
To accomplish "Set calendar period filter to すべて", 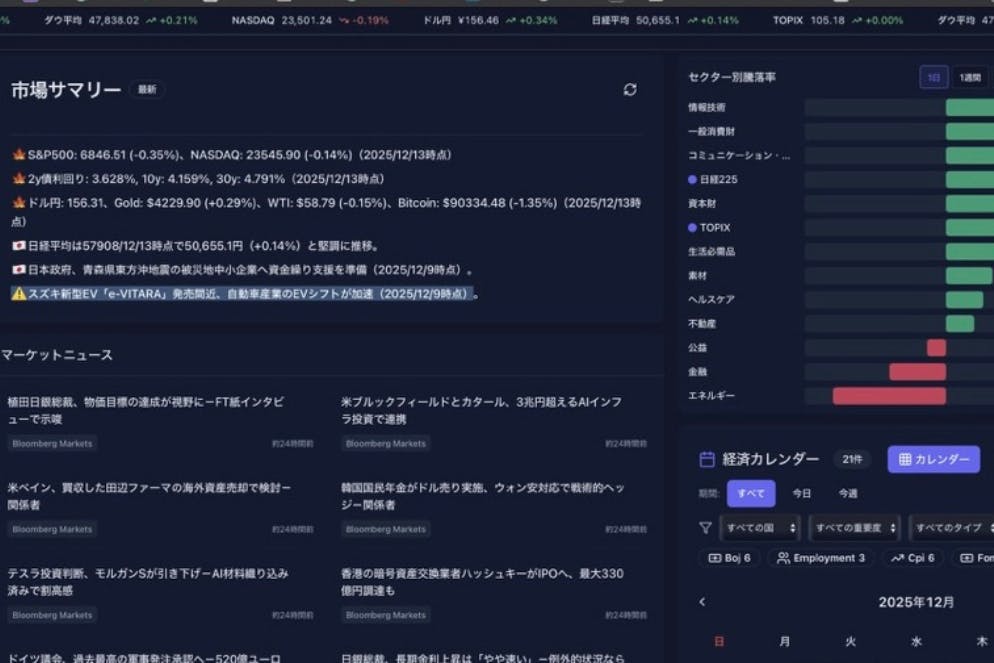I will tap(750, 493).
